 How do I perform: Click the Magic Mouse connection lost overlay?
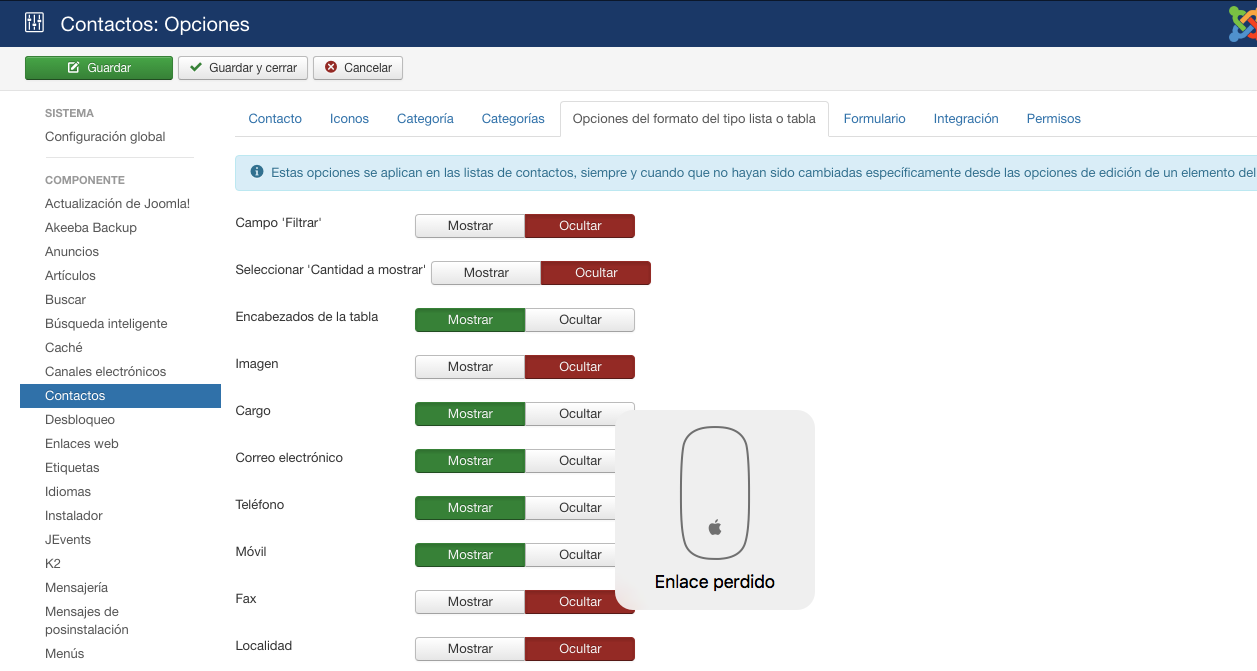pyautogui.click(x=714, y=509)
